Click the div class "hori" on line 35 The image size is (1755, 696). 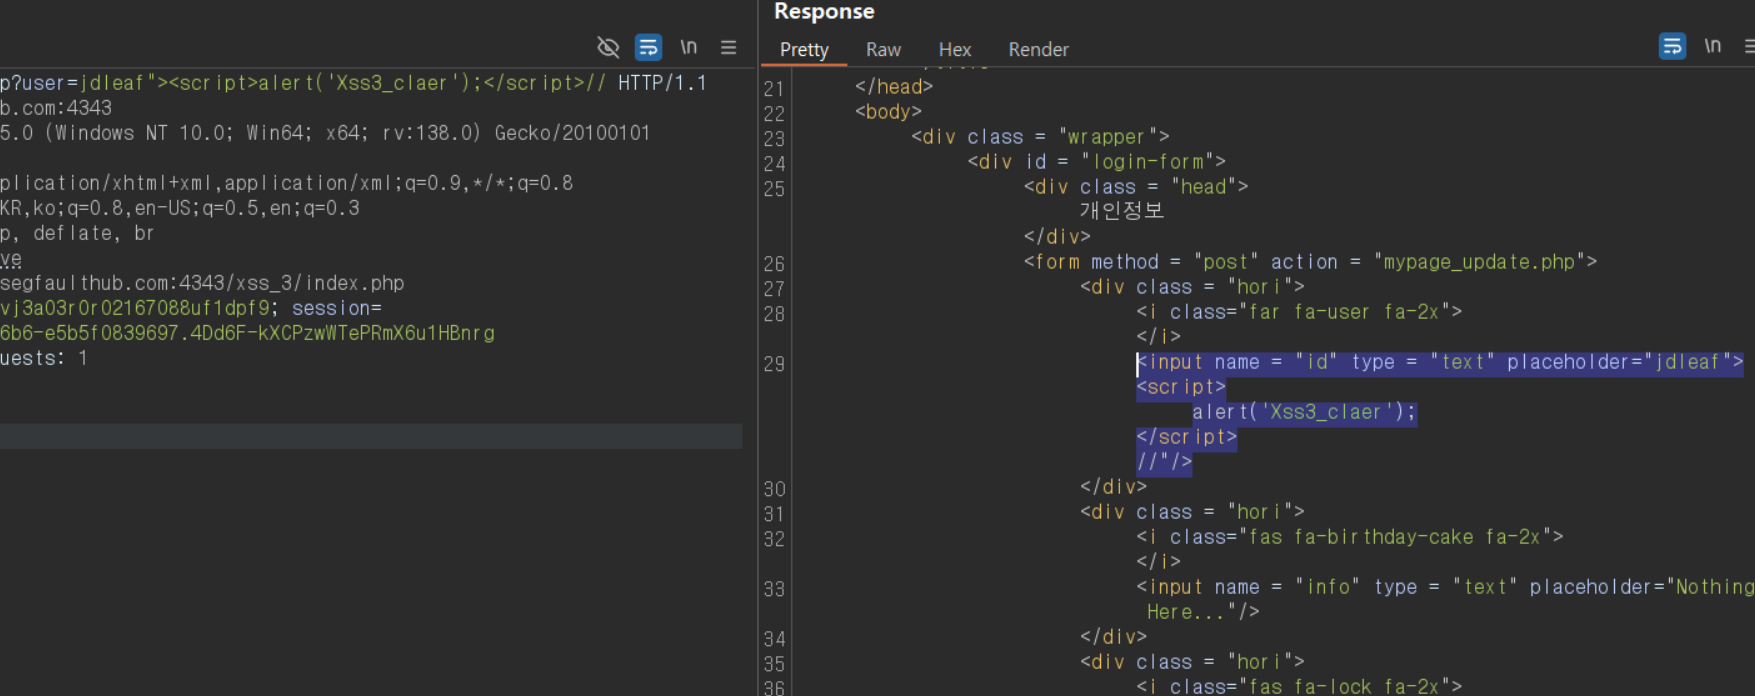(1192, 662)
